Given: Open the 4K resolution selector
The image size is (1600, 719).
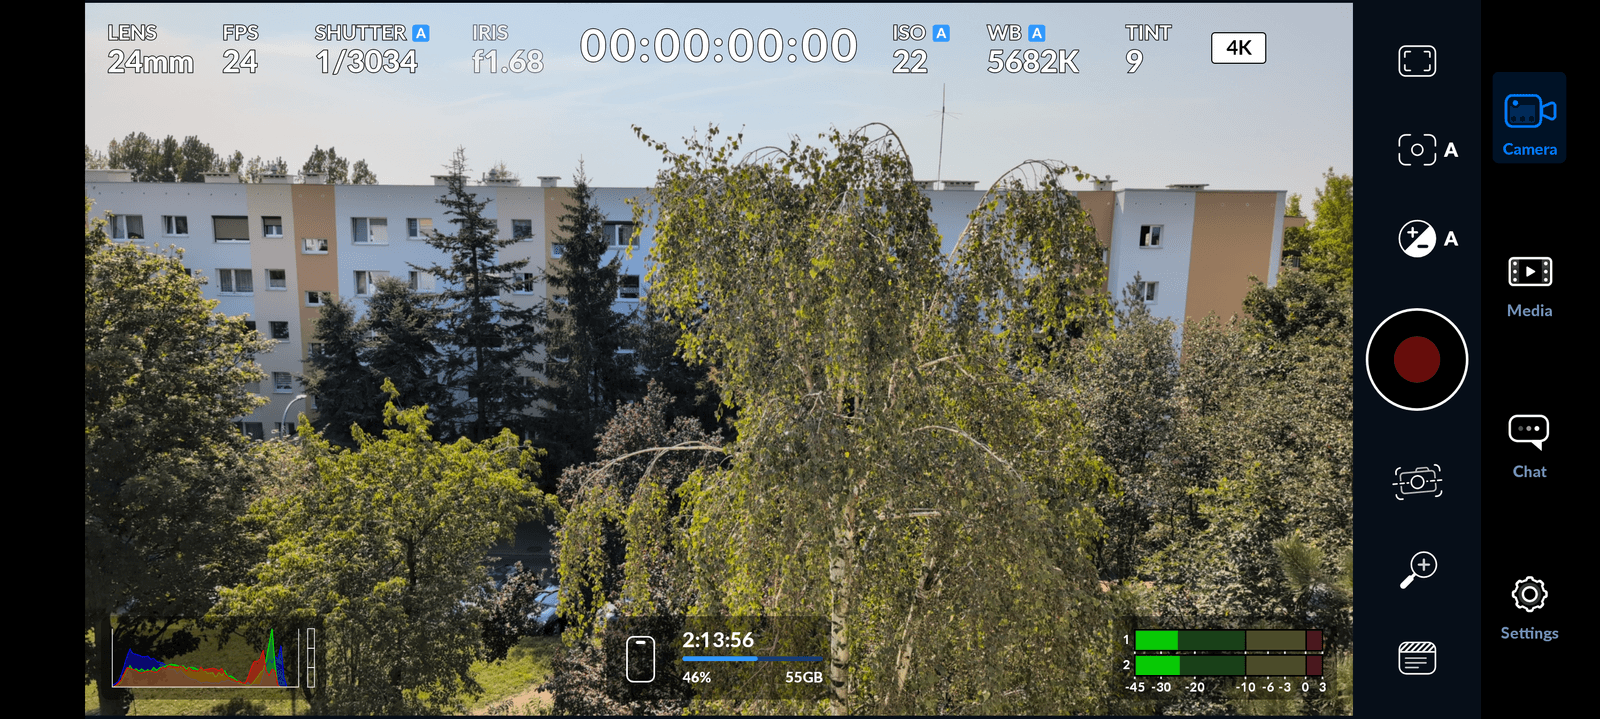Looking at the screenshot, I should 1238,48.
